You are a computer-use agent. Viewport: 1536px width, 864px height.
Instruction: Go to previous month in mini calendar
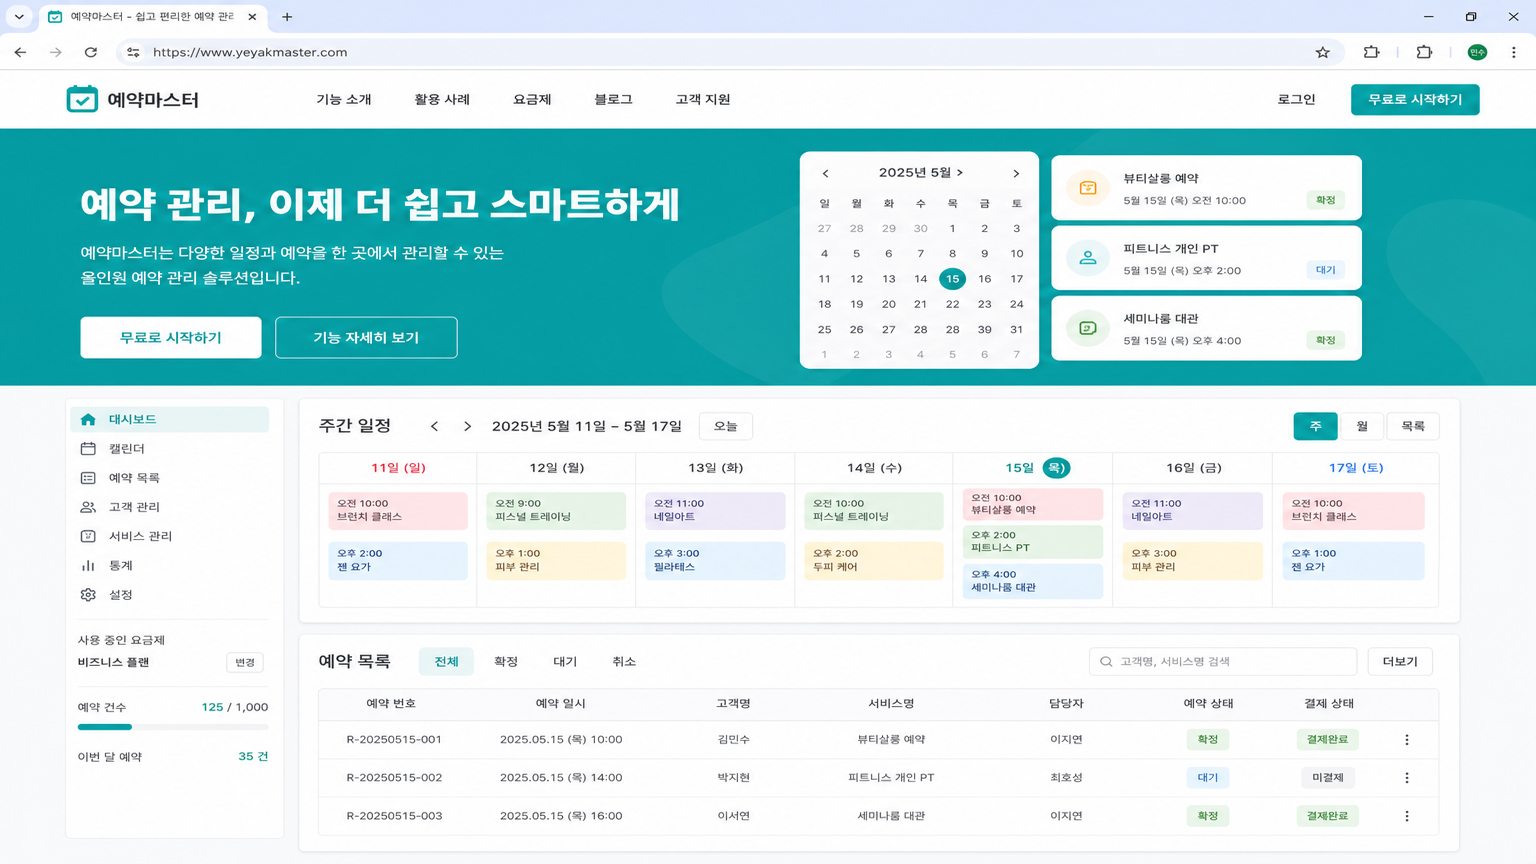point(825,173)
